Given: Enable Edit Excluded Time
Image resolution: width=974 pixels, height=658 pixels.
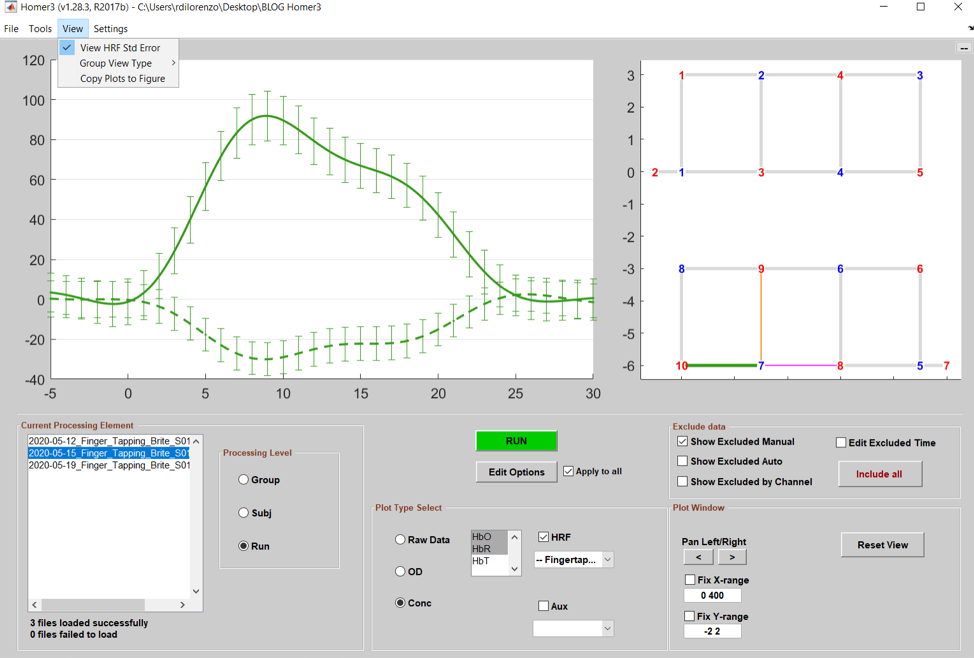Looking at the screenshot, I should pyautogui.click(x=840, y=442).
